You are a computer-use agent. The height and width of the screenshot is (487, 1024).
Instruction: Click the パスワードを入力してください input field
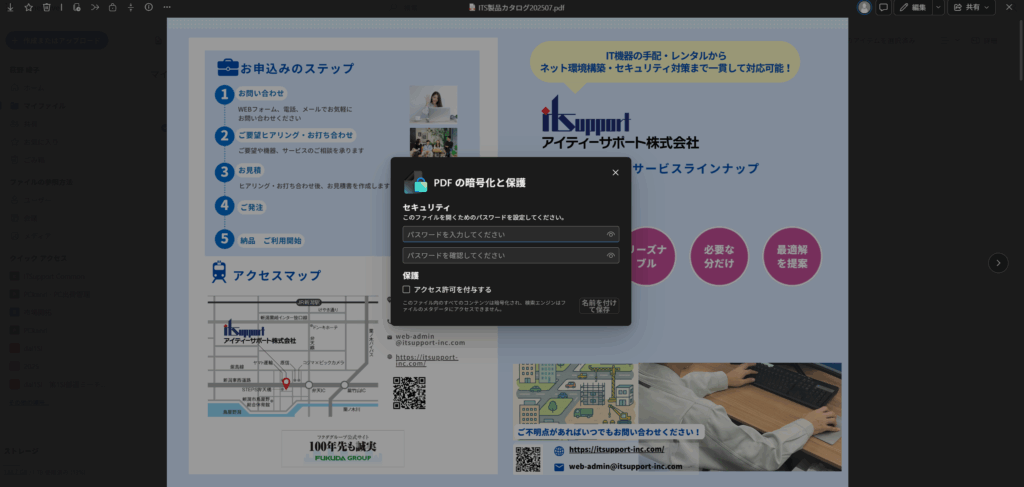pos(502,234)
